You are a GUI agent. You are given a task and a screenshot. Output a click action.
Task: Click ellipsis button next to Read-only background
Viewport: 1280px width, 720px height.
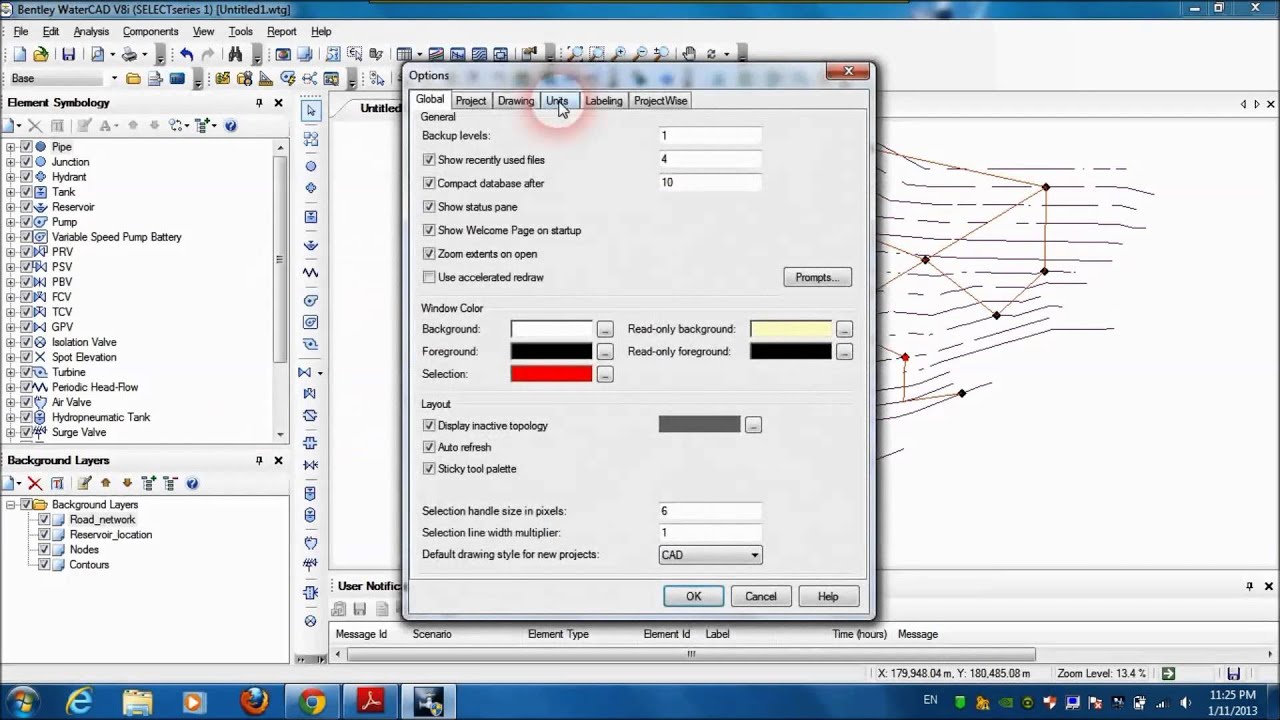pos(845,329)
